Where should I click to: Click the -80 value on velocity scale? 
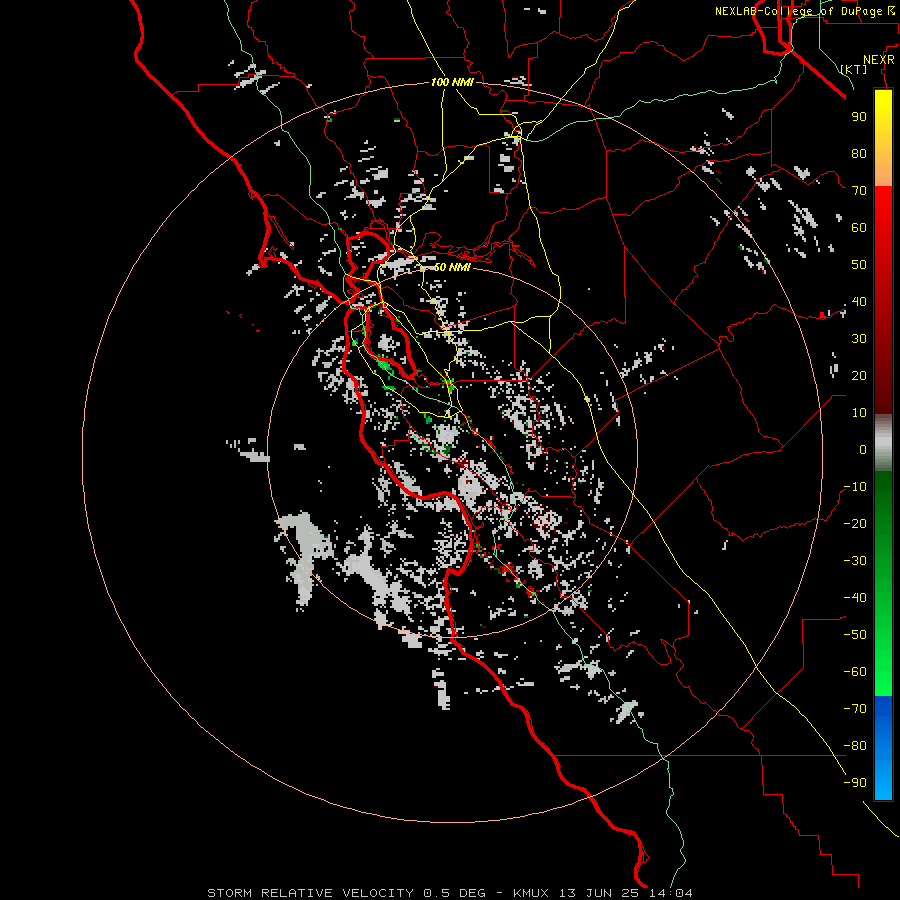(x=855, y=746)
